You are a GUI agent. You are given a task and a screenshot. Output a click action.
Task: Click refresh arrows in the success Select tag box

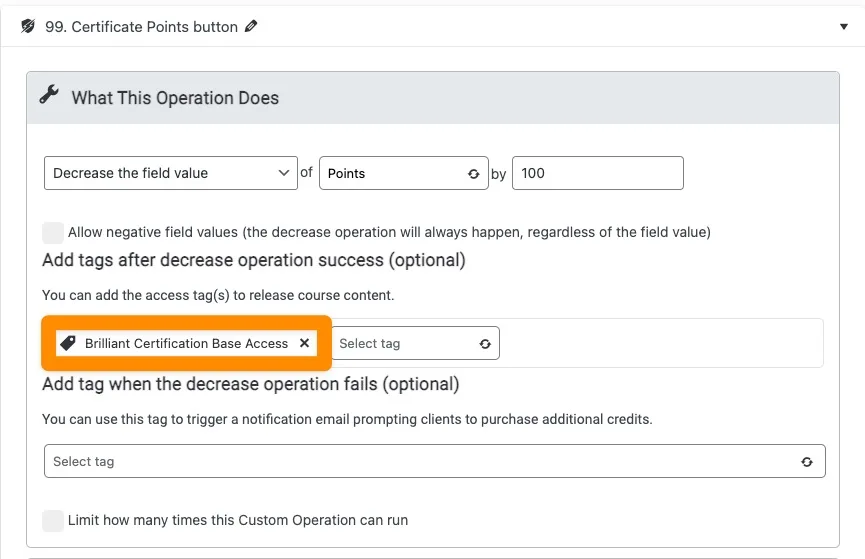[x=485, y=344]
